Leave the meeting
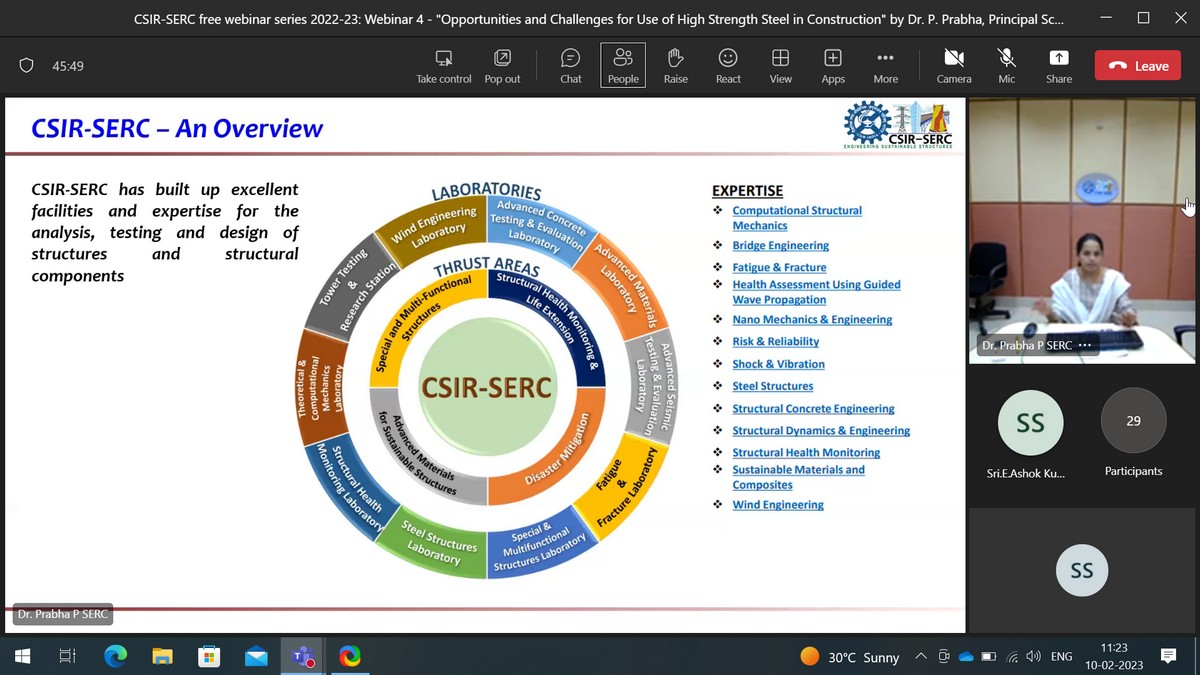The height and width of the screenshot is (675, 1200). [1138, 66]
